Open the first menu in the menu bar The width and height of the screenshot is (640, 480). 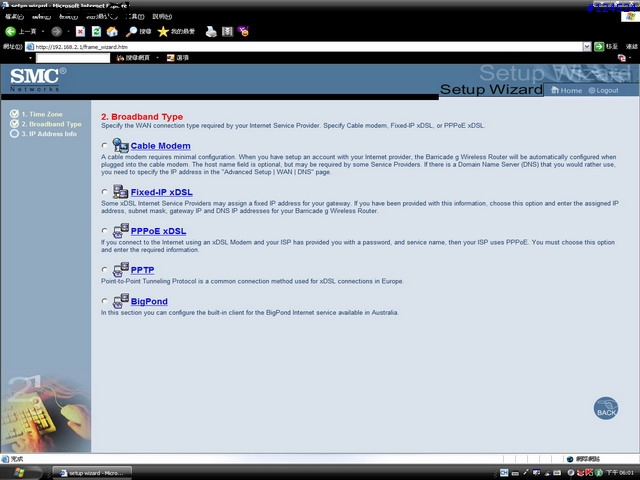click(x=14, y=17)
